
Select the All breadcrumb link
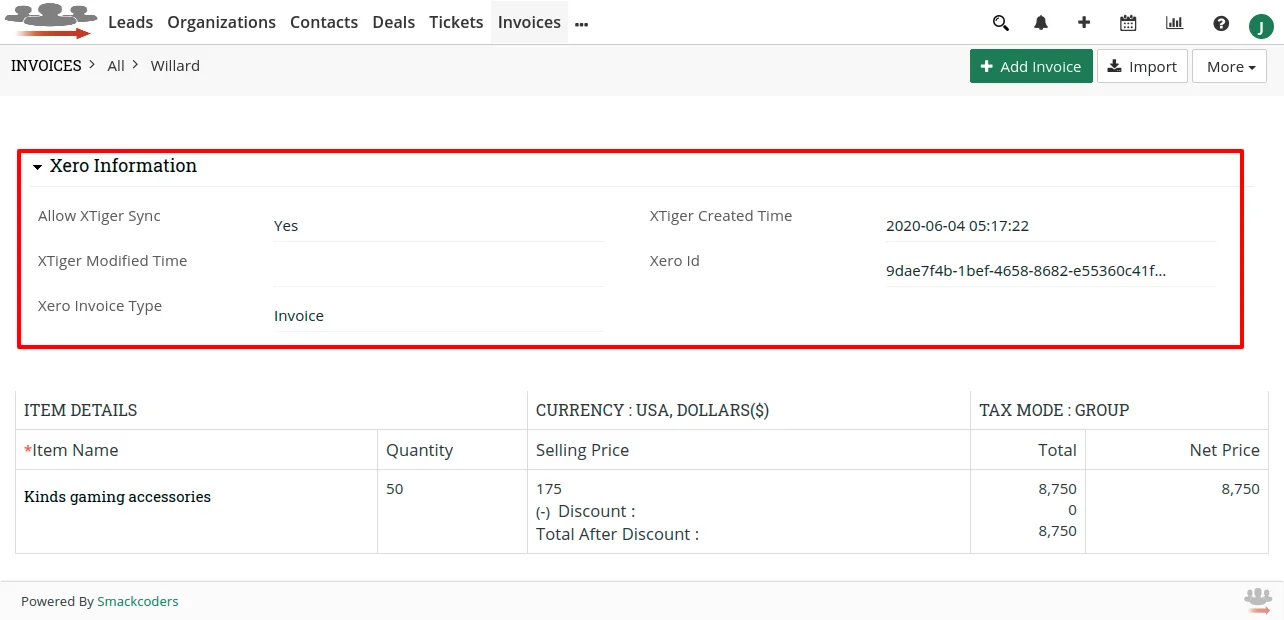[x=115, y=65]
